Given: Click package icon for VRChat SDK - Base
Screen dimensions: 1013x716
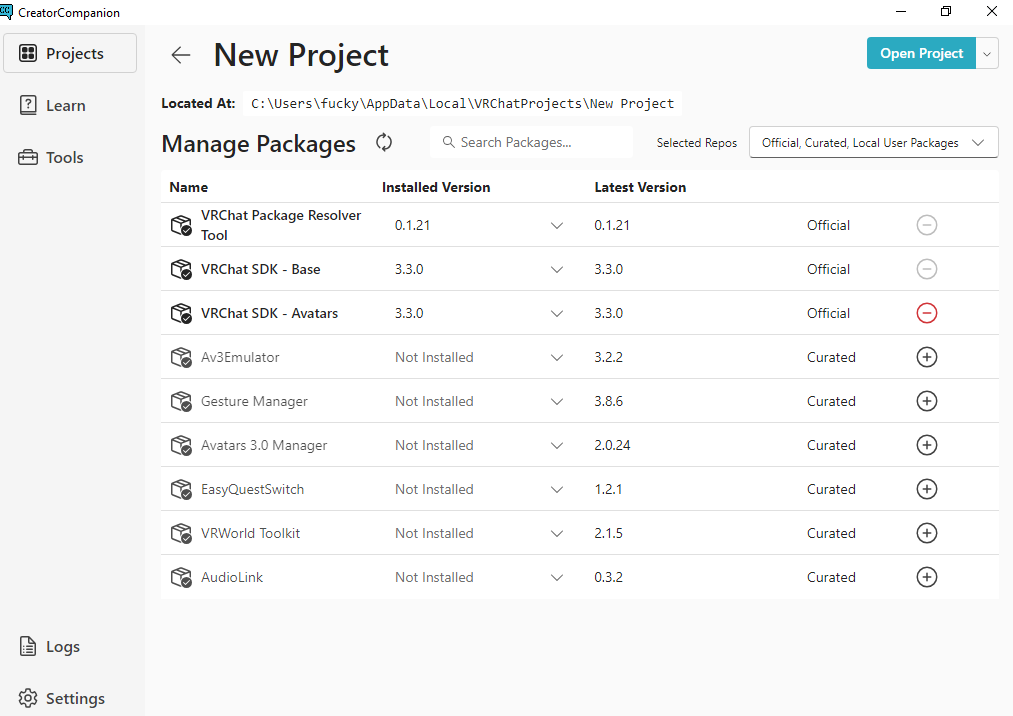Looking at the screenshot, I should pos(181,269).
